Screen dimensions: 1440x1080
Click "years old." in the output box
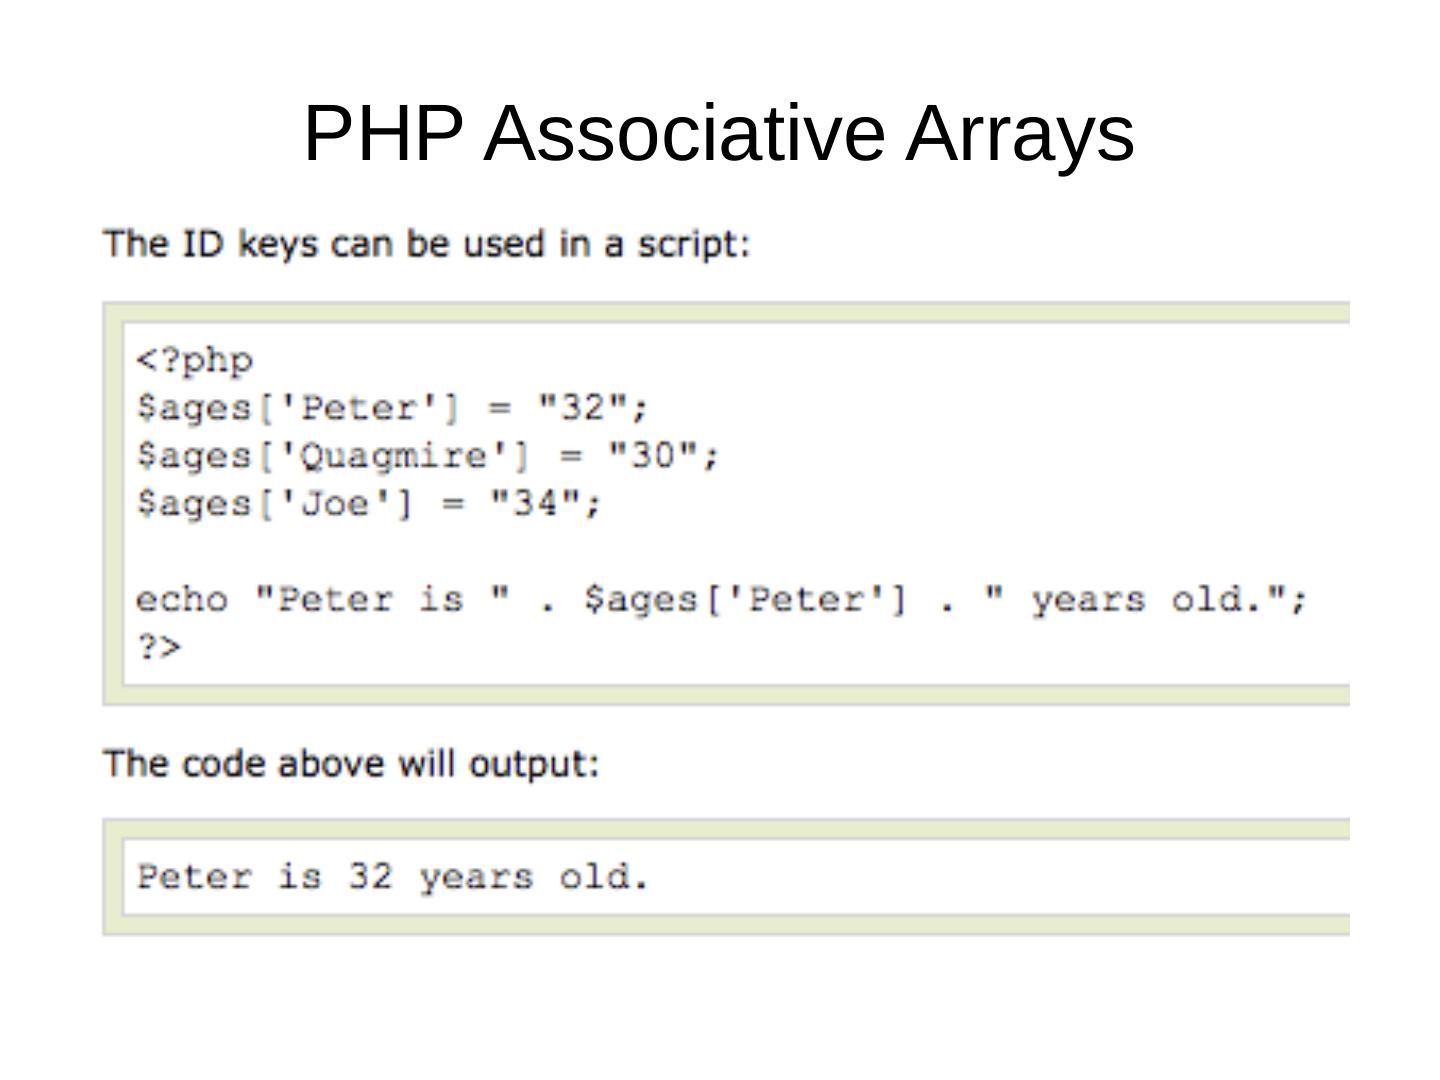coord(534,877)
